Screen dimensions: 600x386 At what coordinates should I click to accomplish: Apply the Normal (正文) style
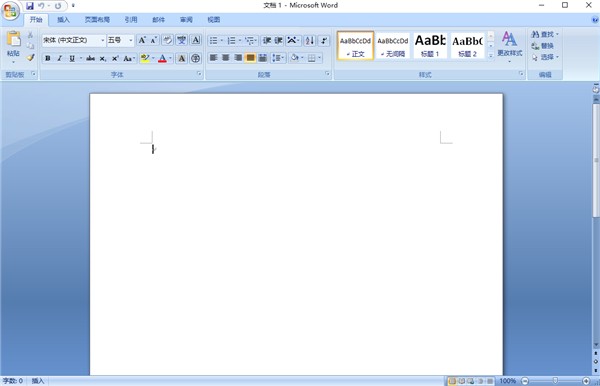(x=355, y=46)
